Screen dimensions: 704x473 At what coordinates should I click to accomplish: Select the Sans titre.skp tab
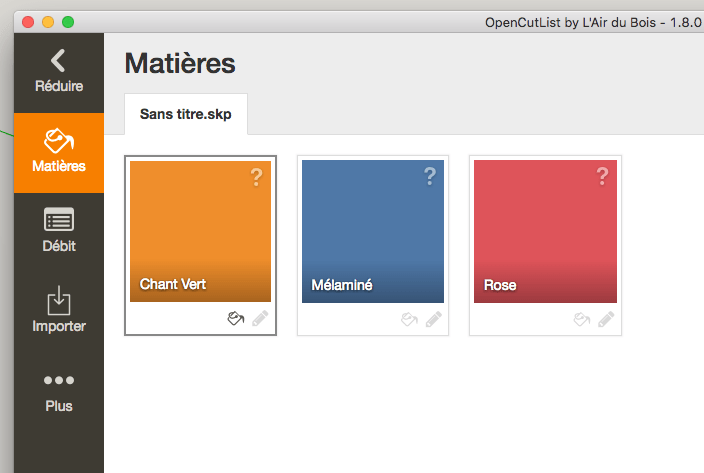tap(186, 114)
